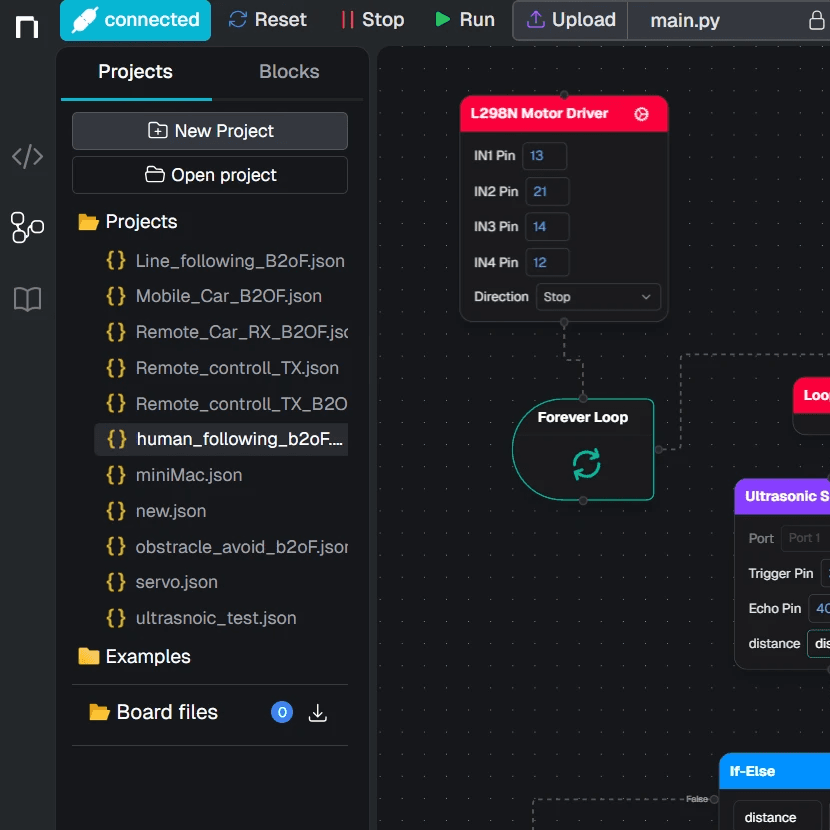Viewport: 830px width, 830px height.
Task: Click the Board files count badge
Action: pos(282,712)
